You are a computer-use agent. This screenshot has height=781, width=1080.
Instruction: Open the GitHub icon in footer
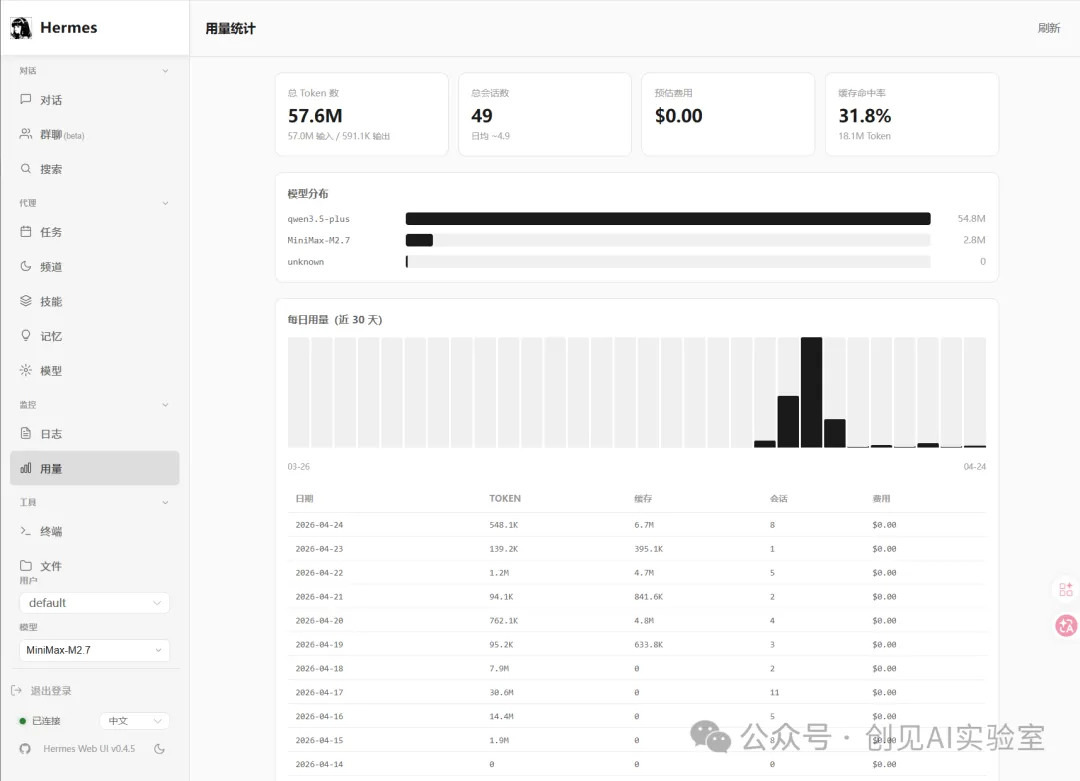click(x=25, y=749)
